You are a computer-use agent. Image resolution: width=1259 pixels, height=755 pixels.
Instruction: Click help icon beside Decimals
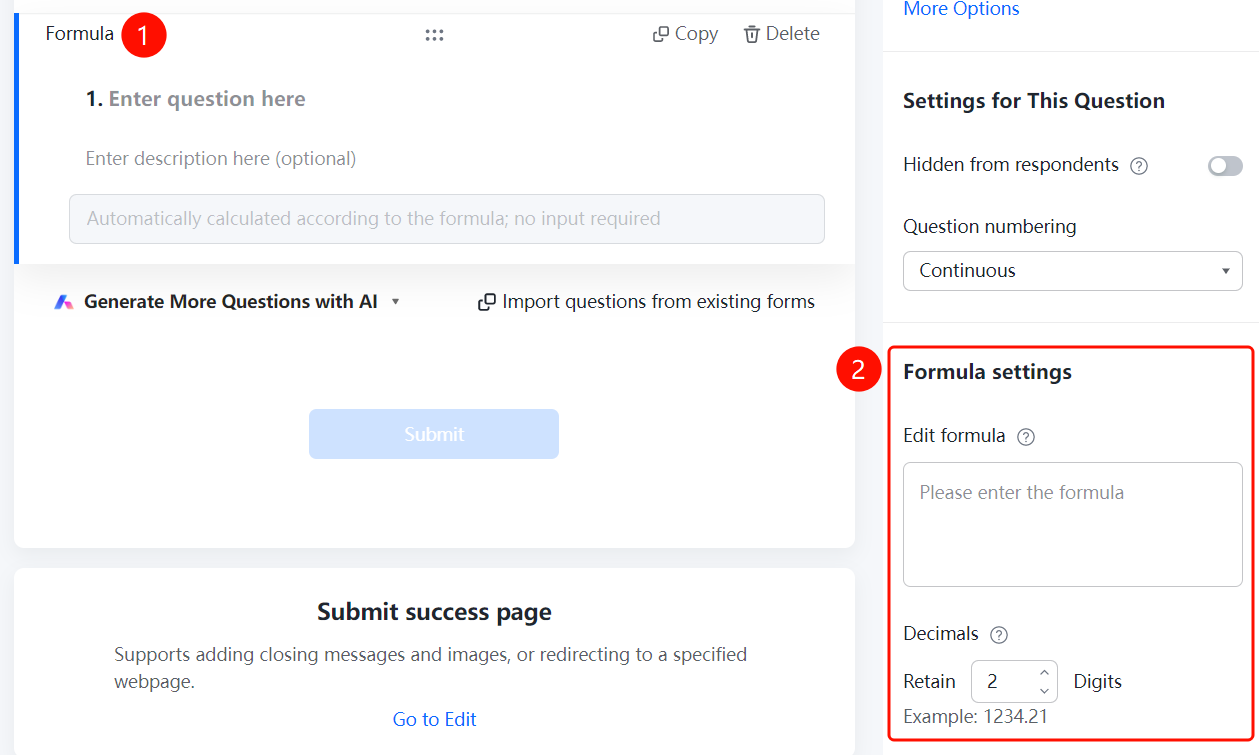point(998,635)
